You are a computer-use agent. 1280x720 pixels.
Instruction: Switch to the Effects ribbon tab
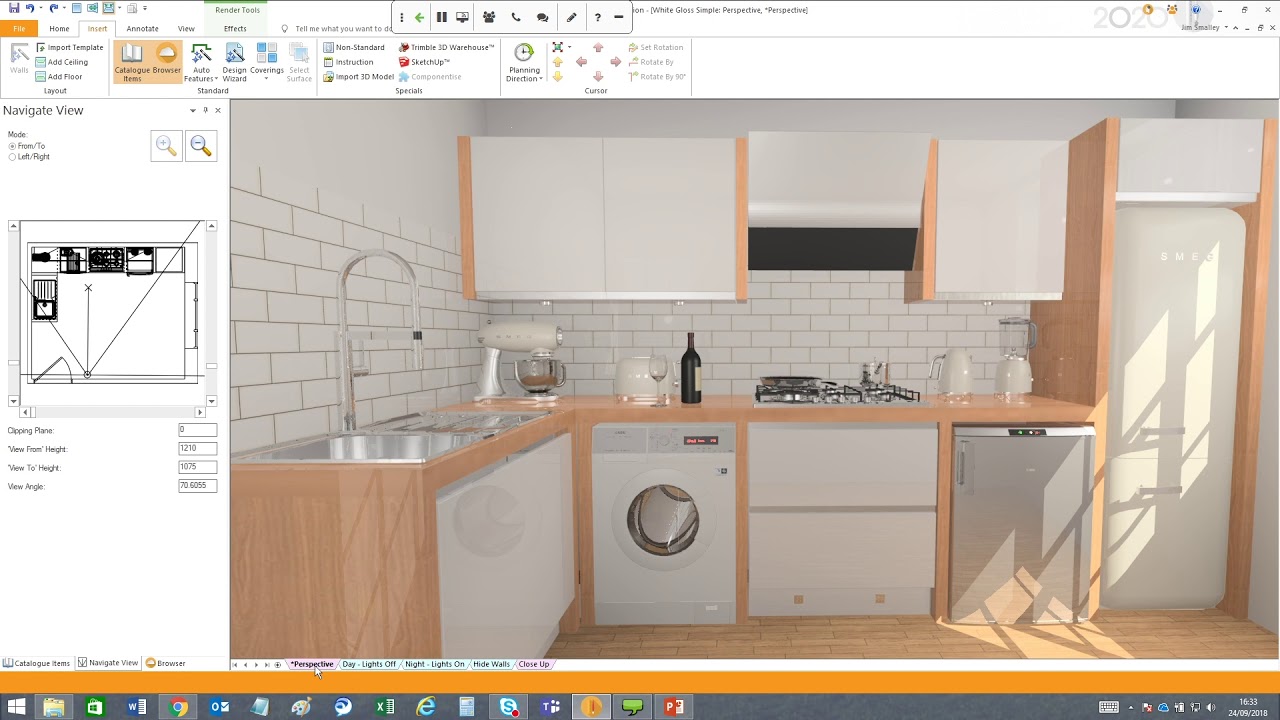(x=235, y=29)
